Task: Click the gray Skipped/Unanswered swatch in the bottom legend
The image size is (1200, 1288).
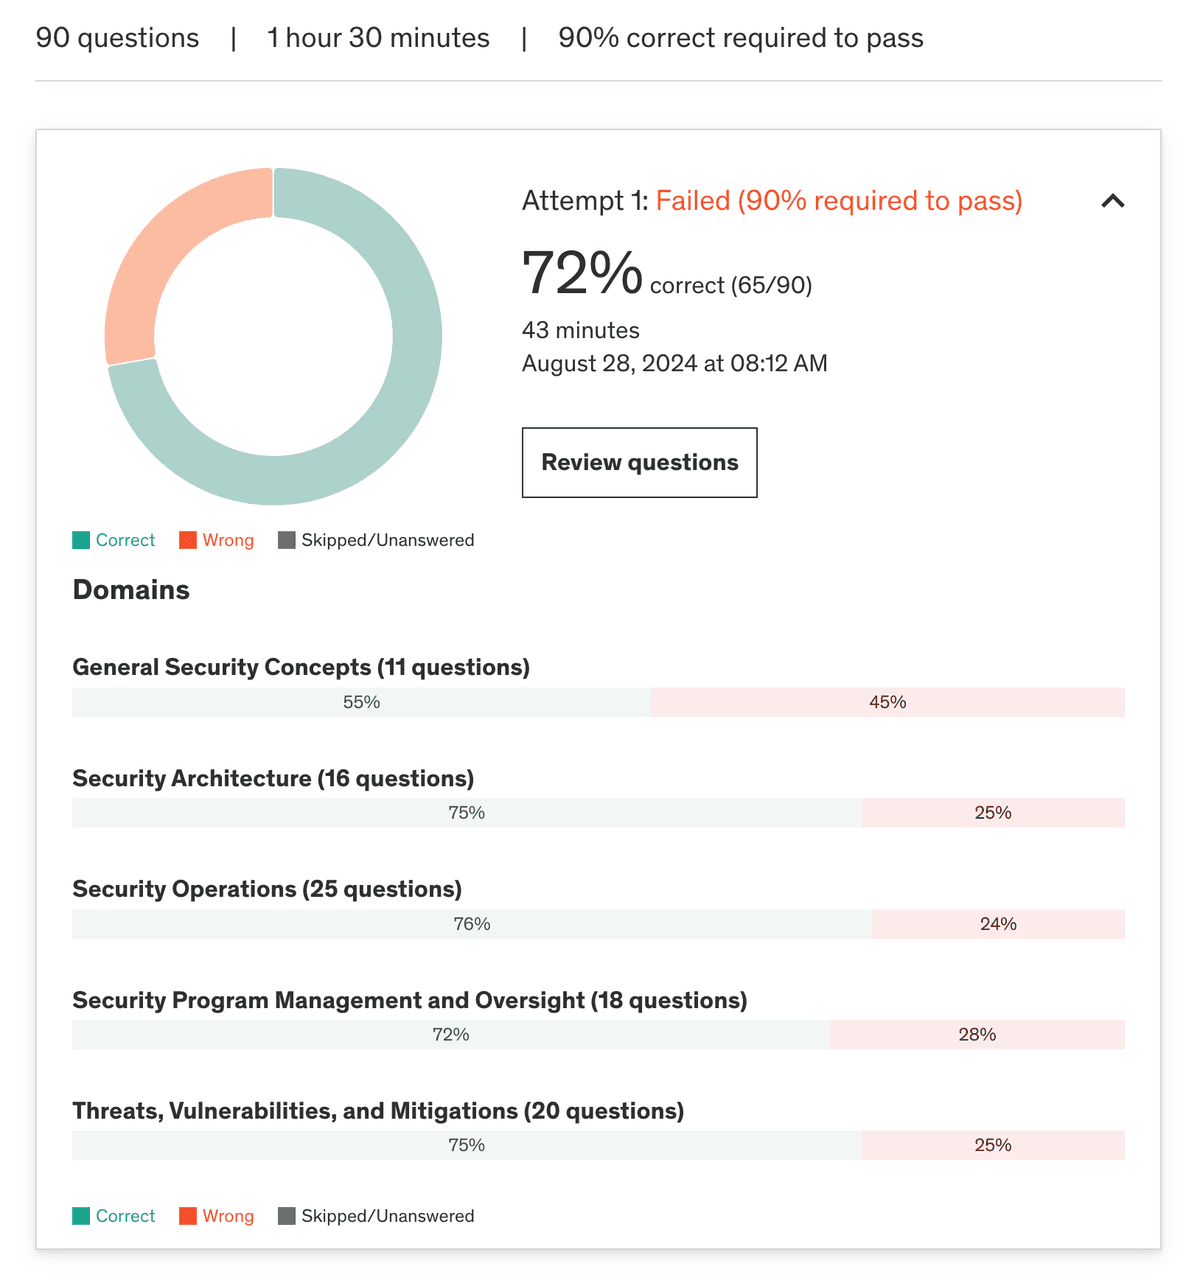Action: coord(287,1217)
